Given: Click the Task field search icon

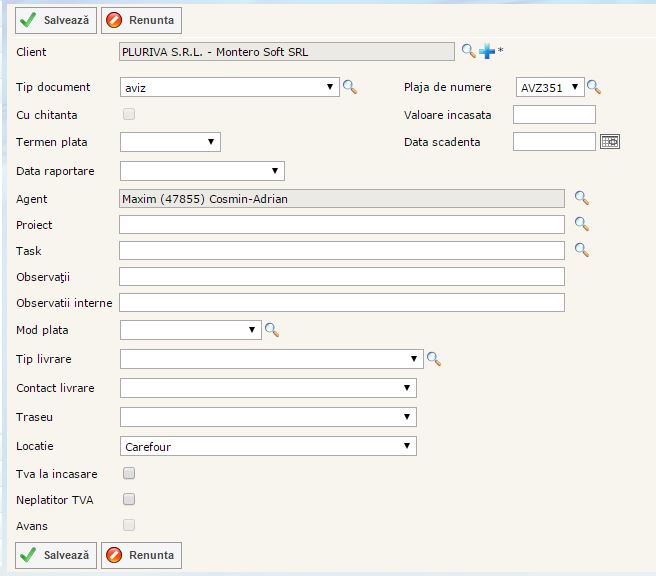Looking at the screenshot, I should pos(581,250).
